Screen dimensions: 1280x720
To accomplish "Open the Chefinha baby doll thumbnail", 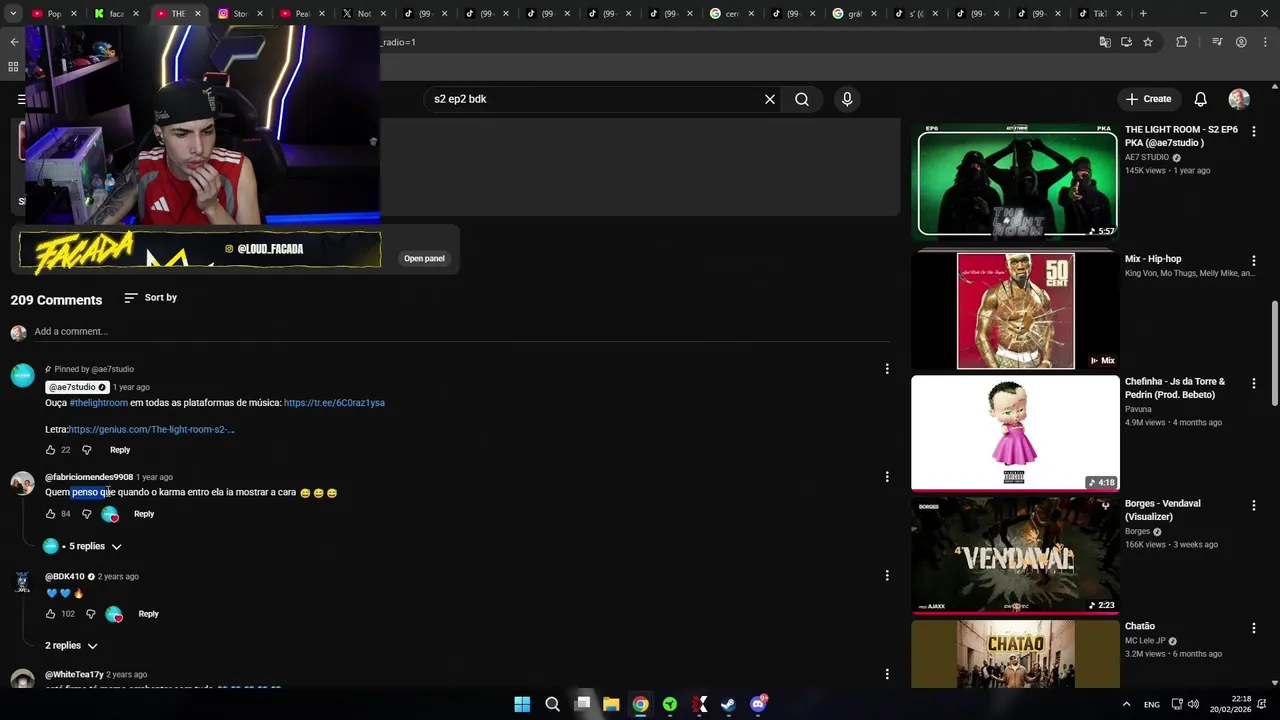I will point(1015,433).
